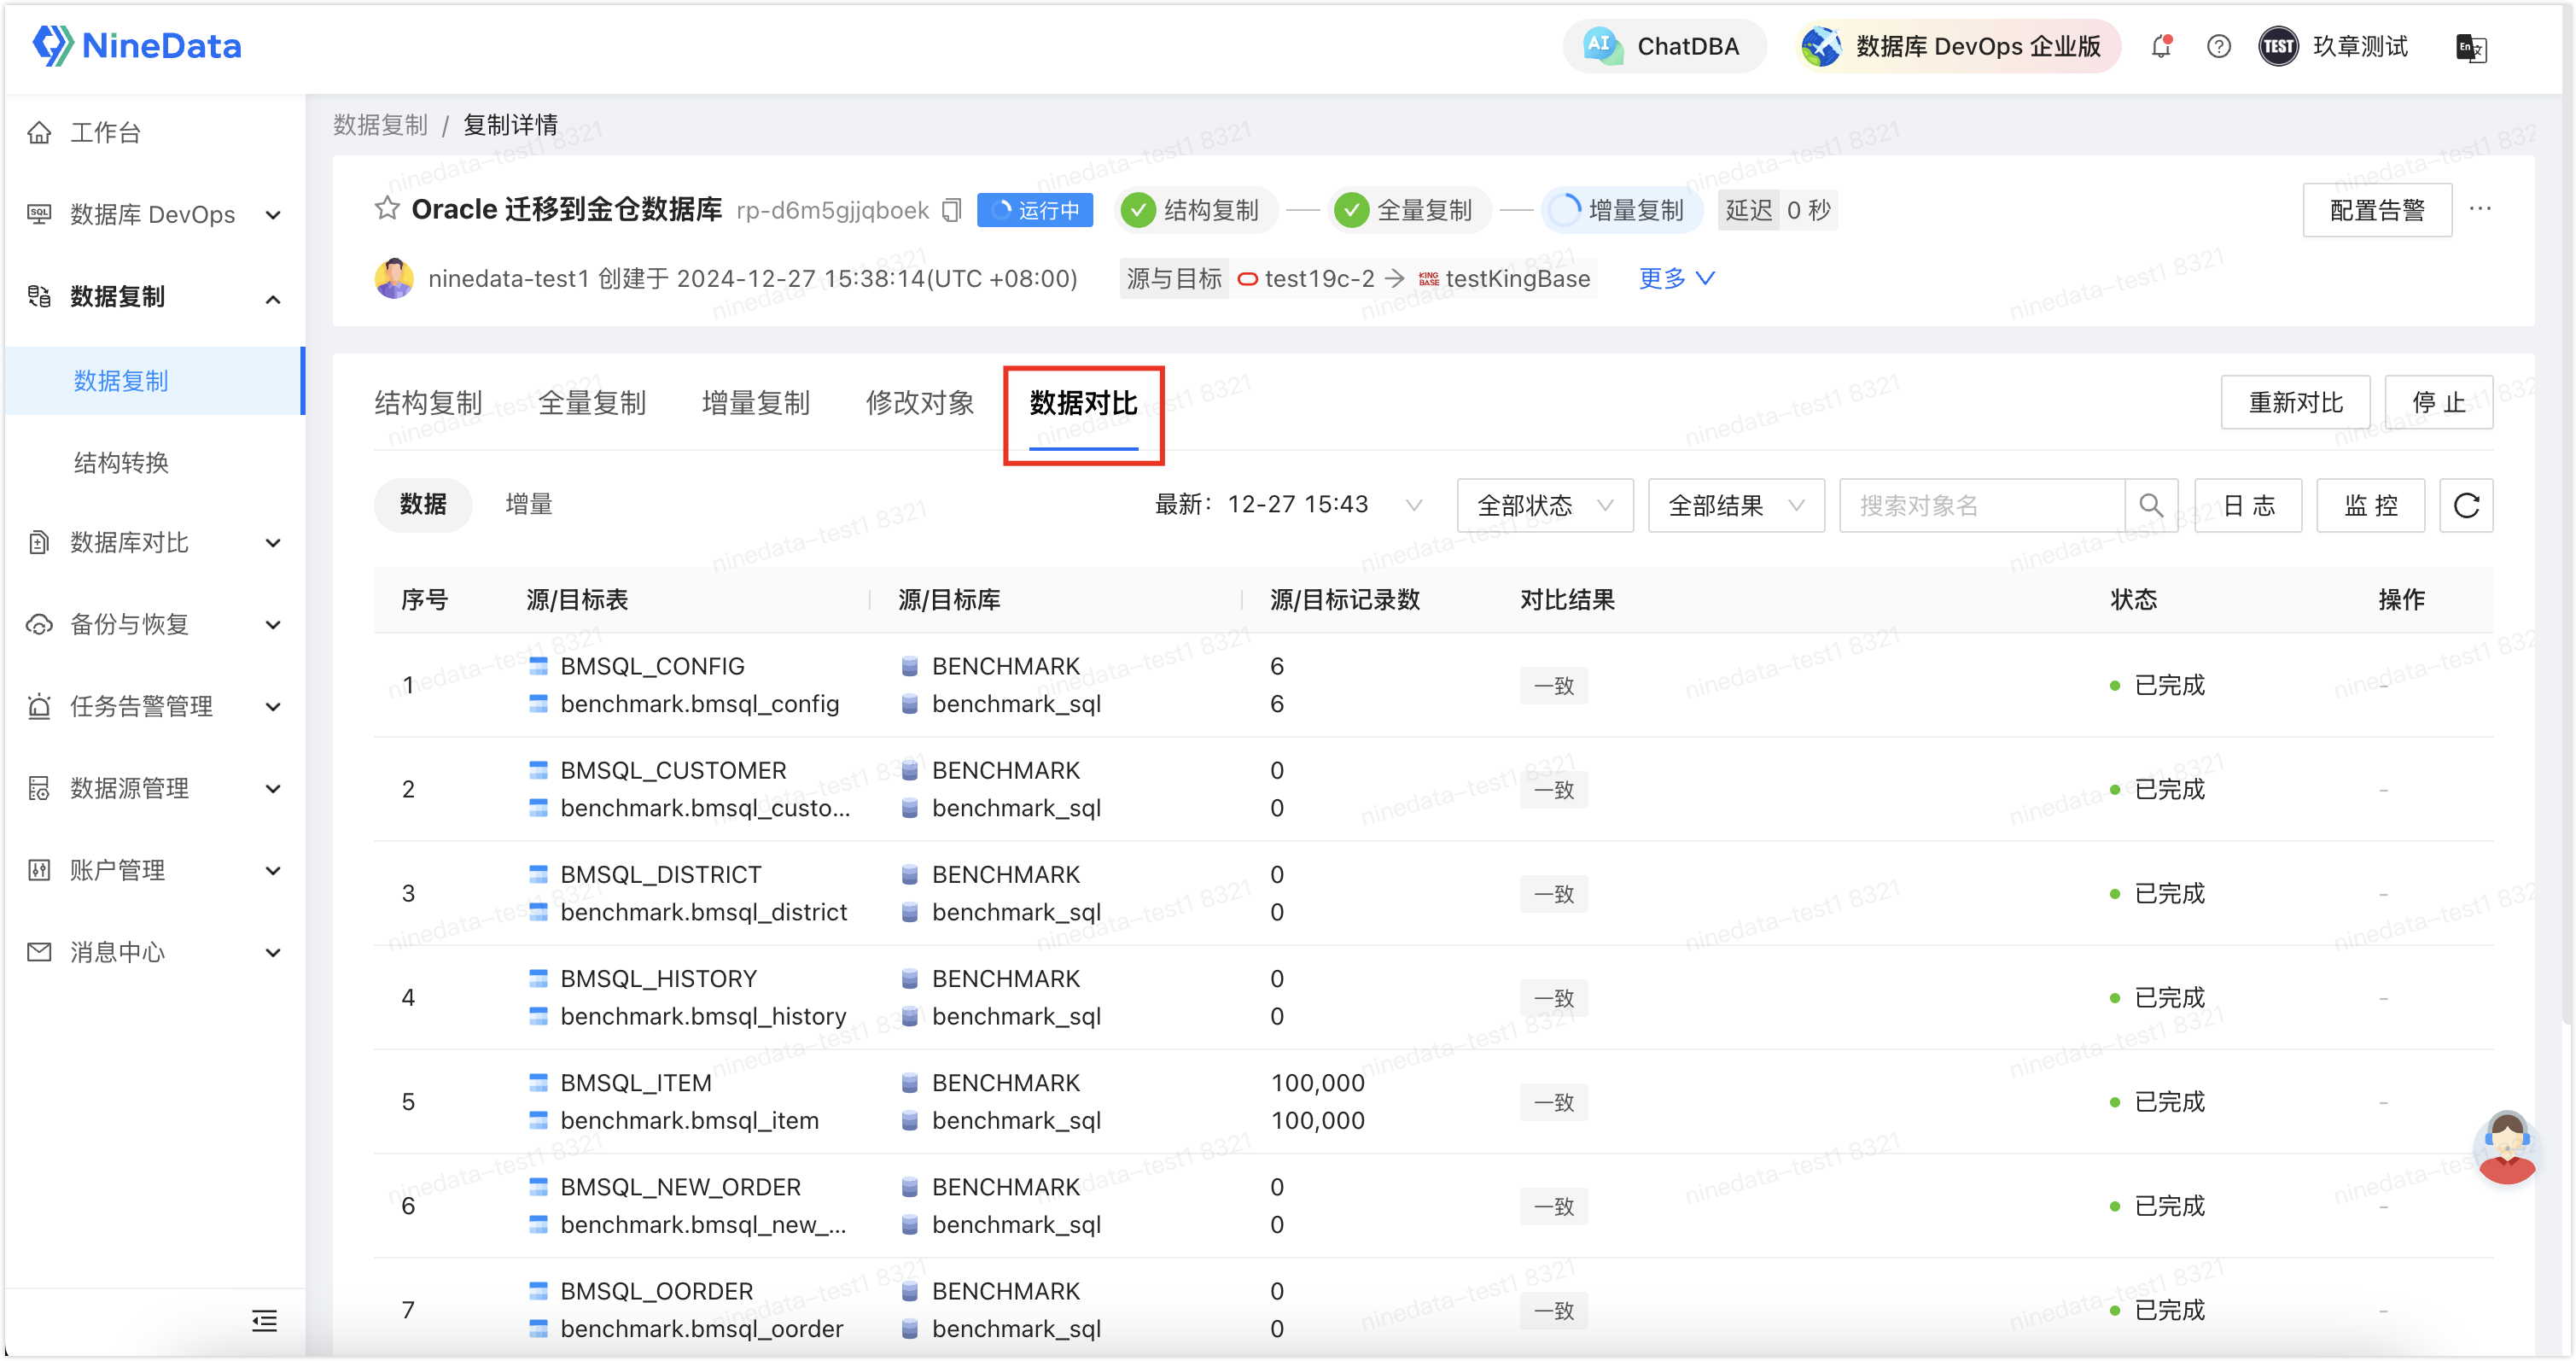Image resolution: width=2576 pixels, height=1361 pixels.
Task: Expand 消息中心 sidebar menu
Action: (155, 952)
